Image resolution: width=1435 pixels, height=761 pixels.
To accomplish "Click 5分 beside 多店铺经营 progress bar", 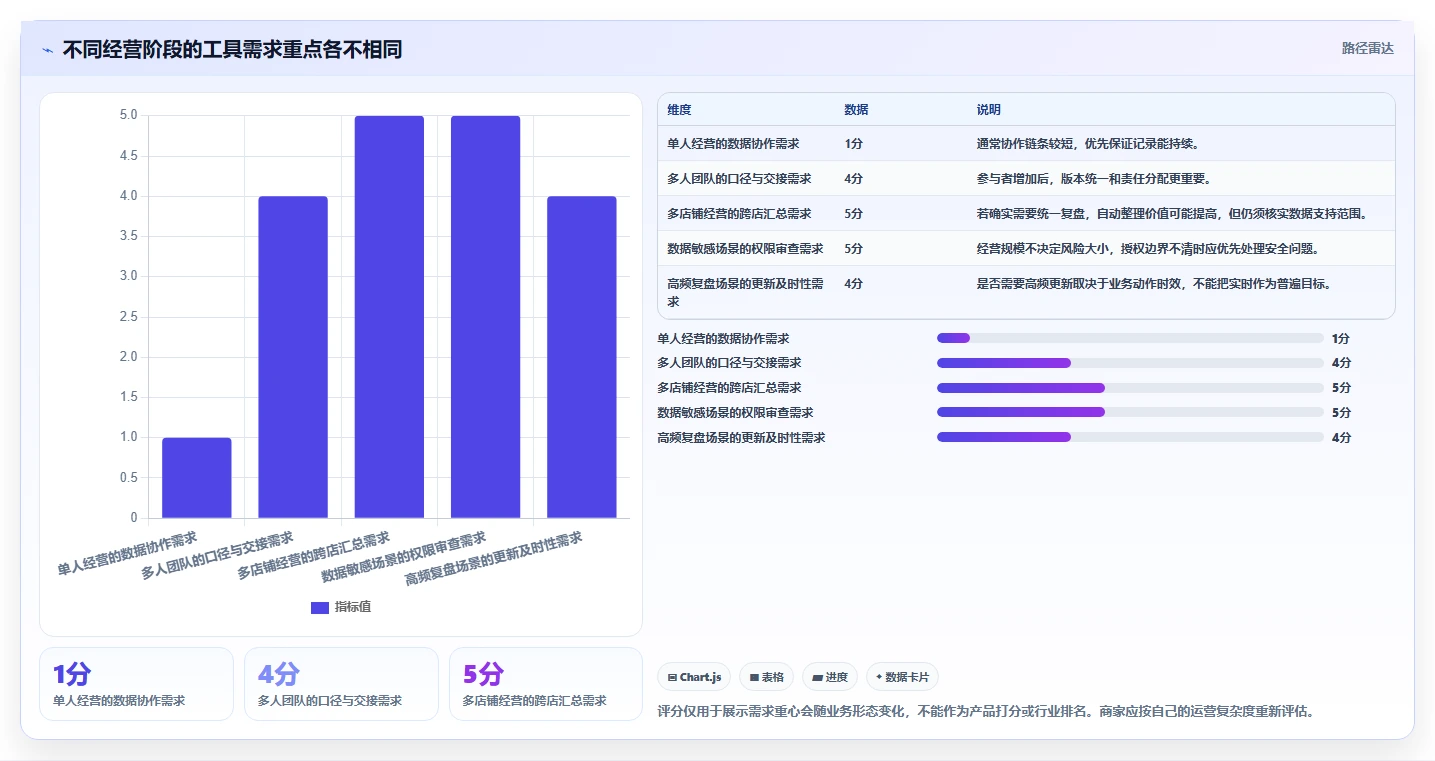I will [1341, 388].
